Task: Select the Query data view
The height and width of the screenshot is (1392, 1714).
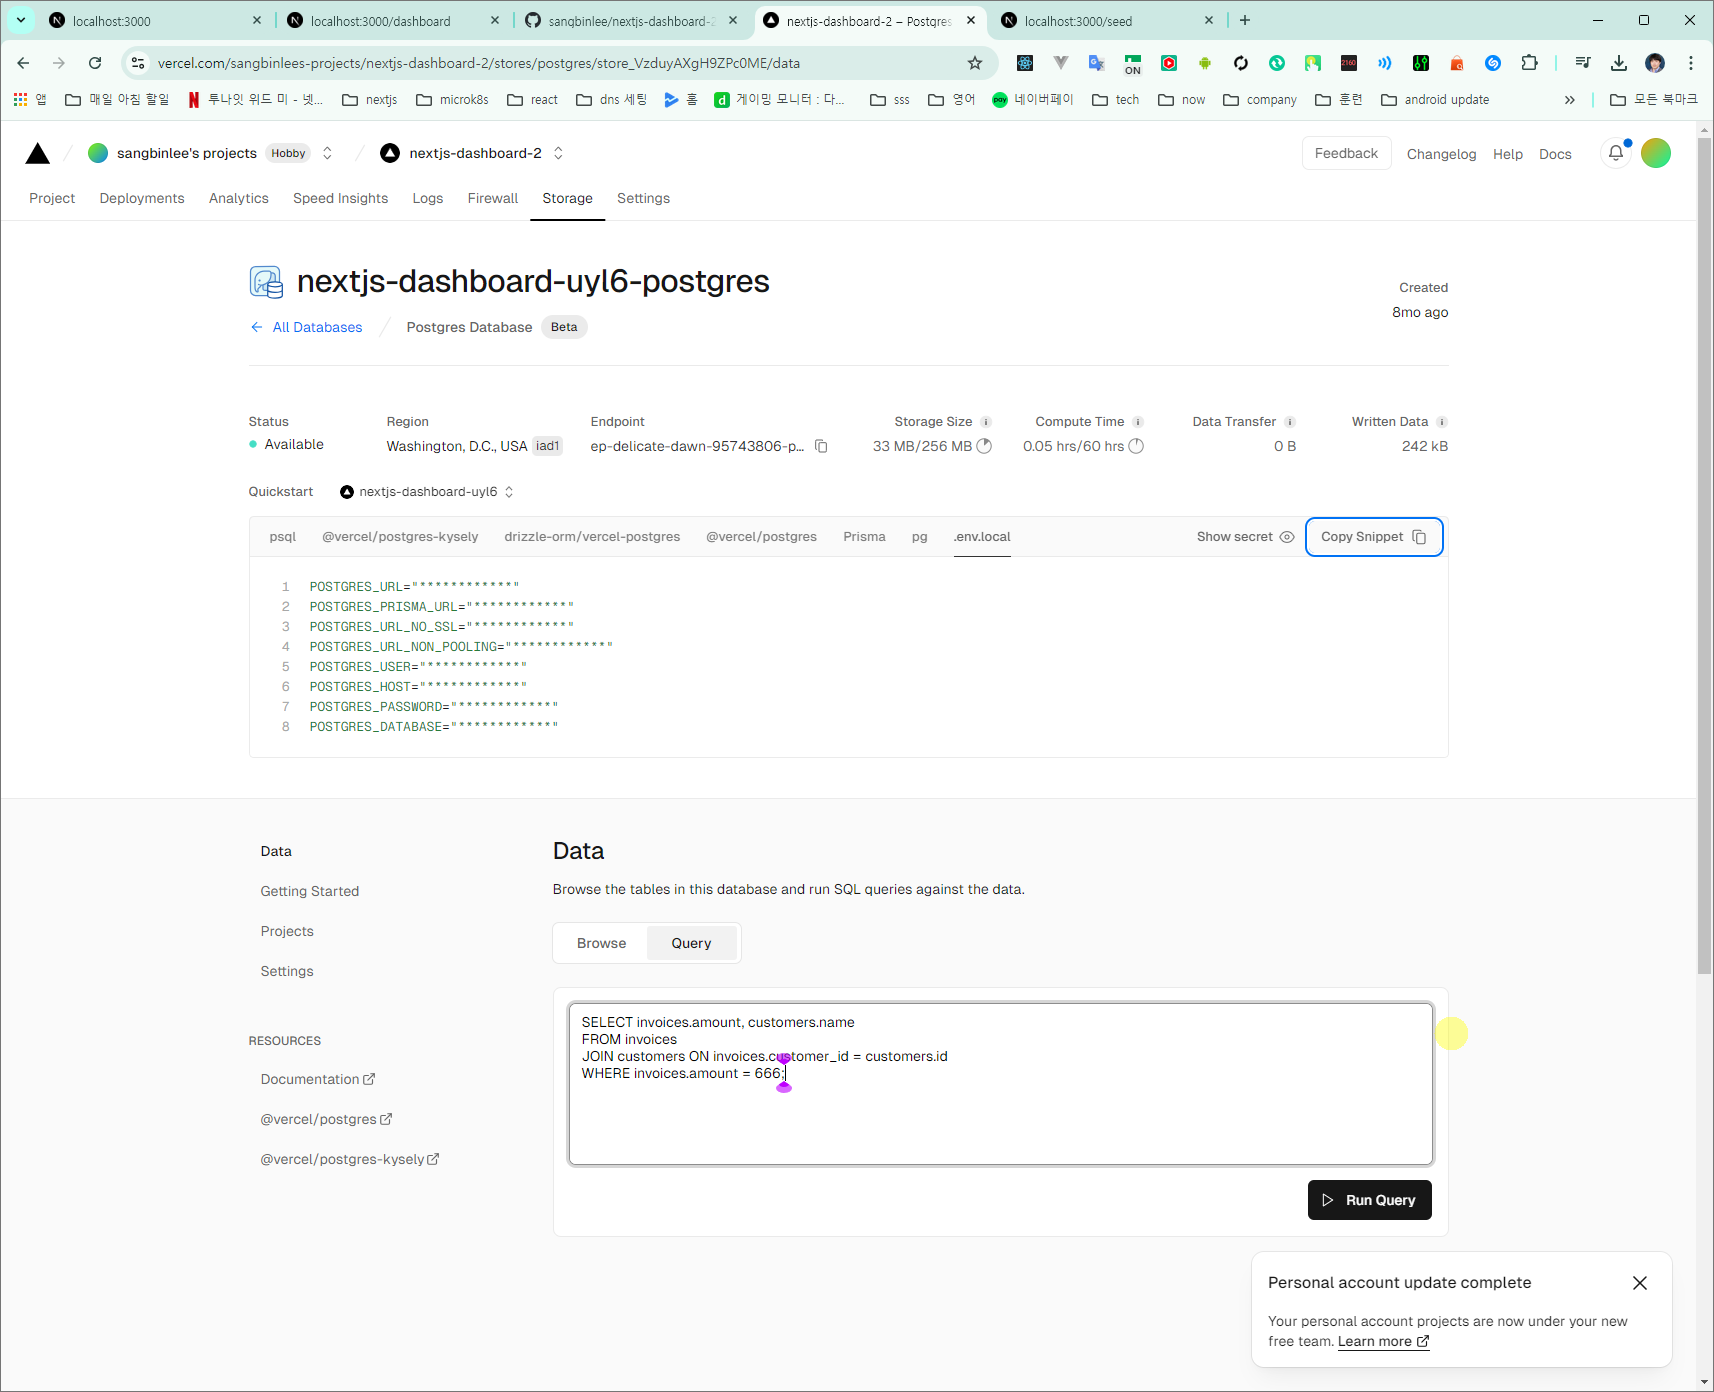Action: tap(692, 943)
